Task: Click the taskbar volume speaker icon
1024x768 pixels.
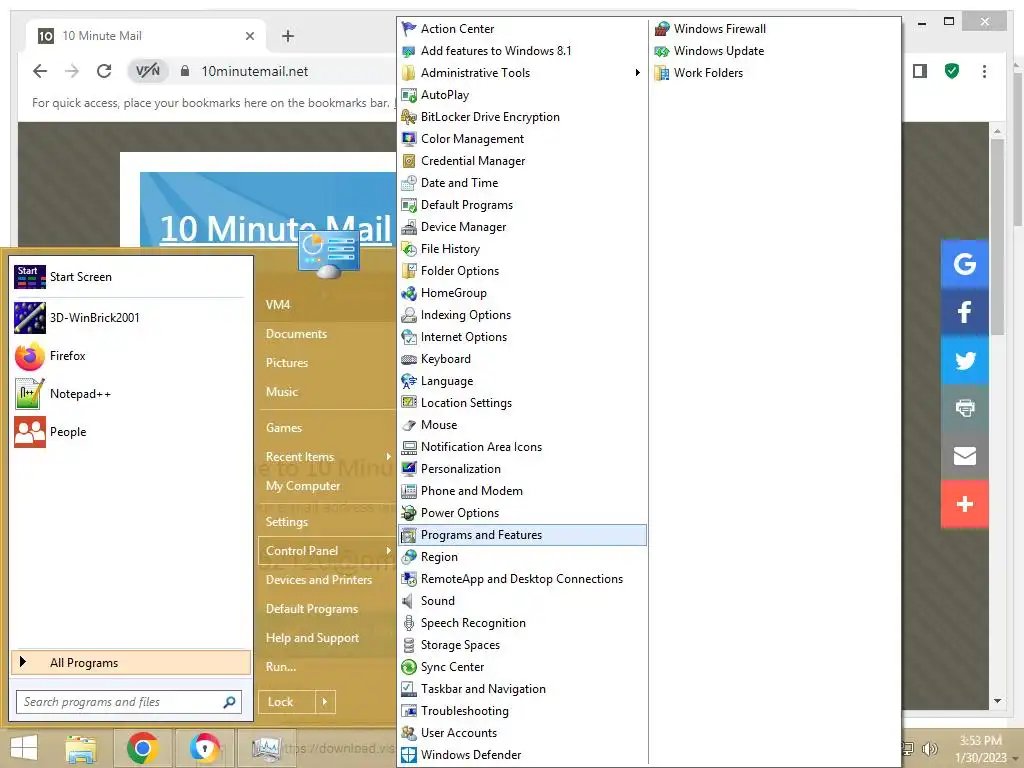Action: [930, 749]
